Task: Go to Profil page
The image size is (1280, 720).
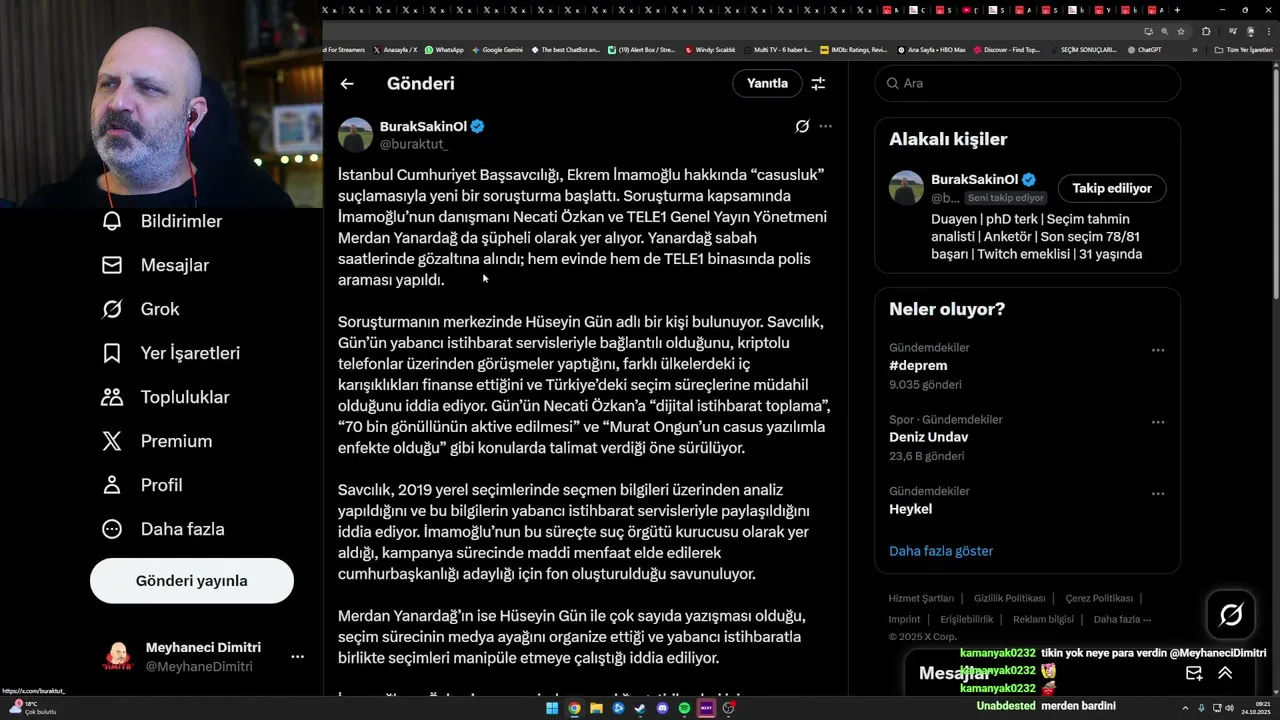Action: 141,485
